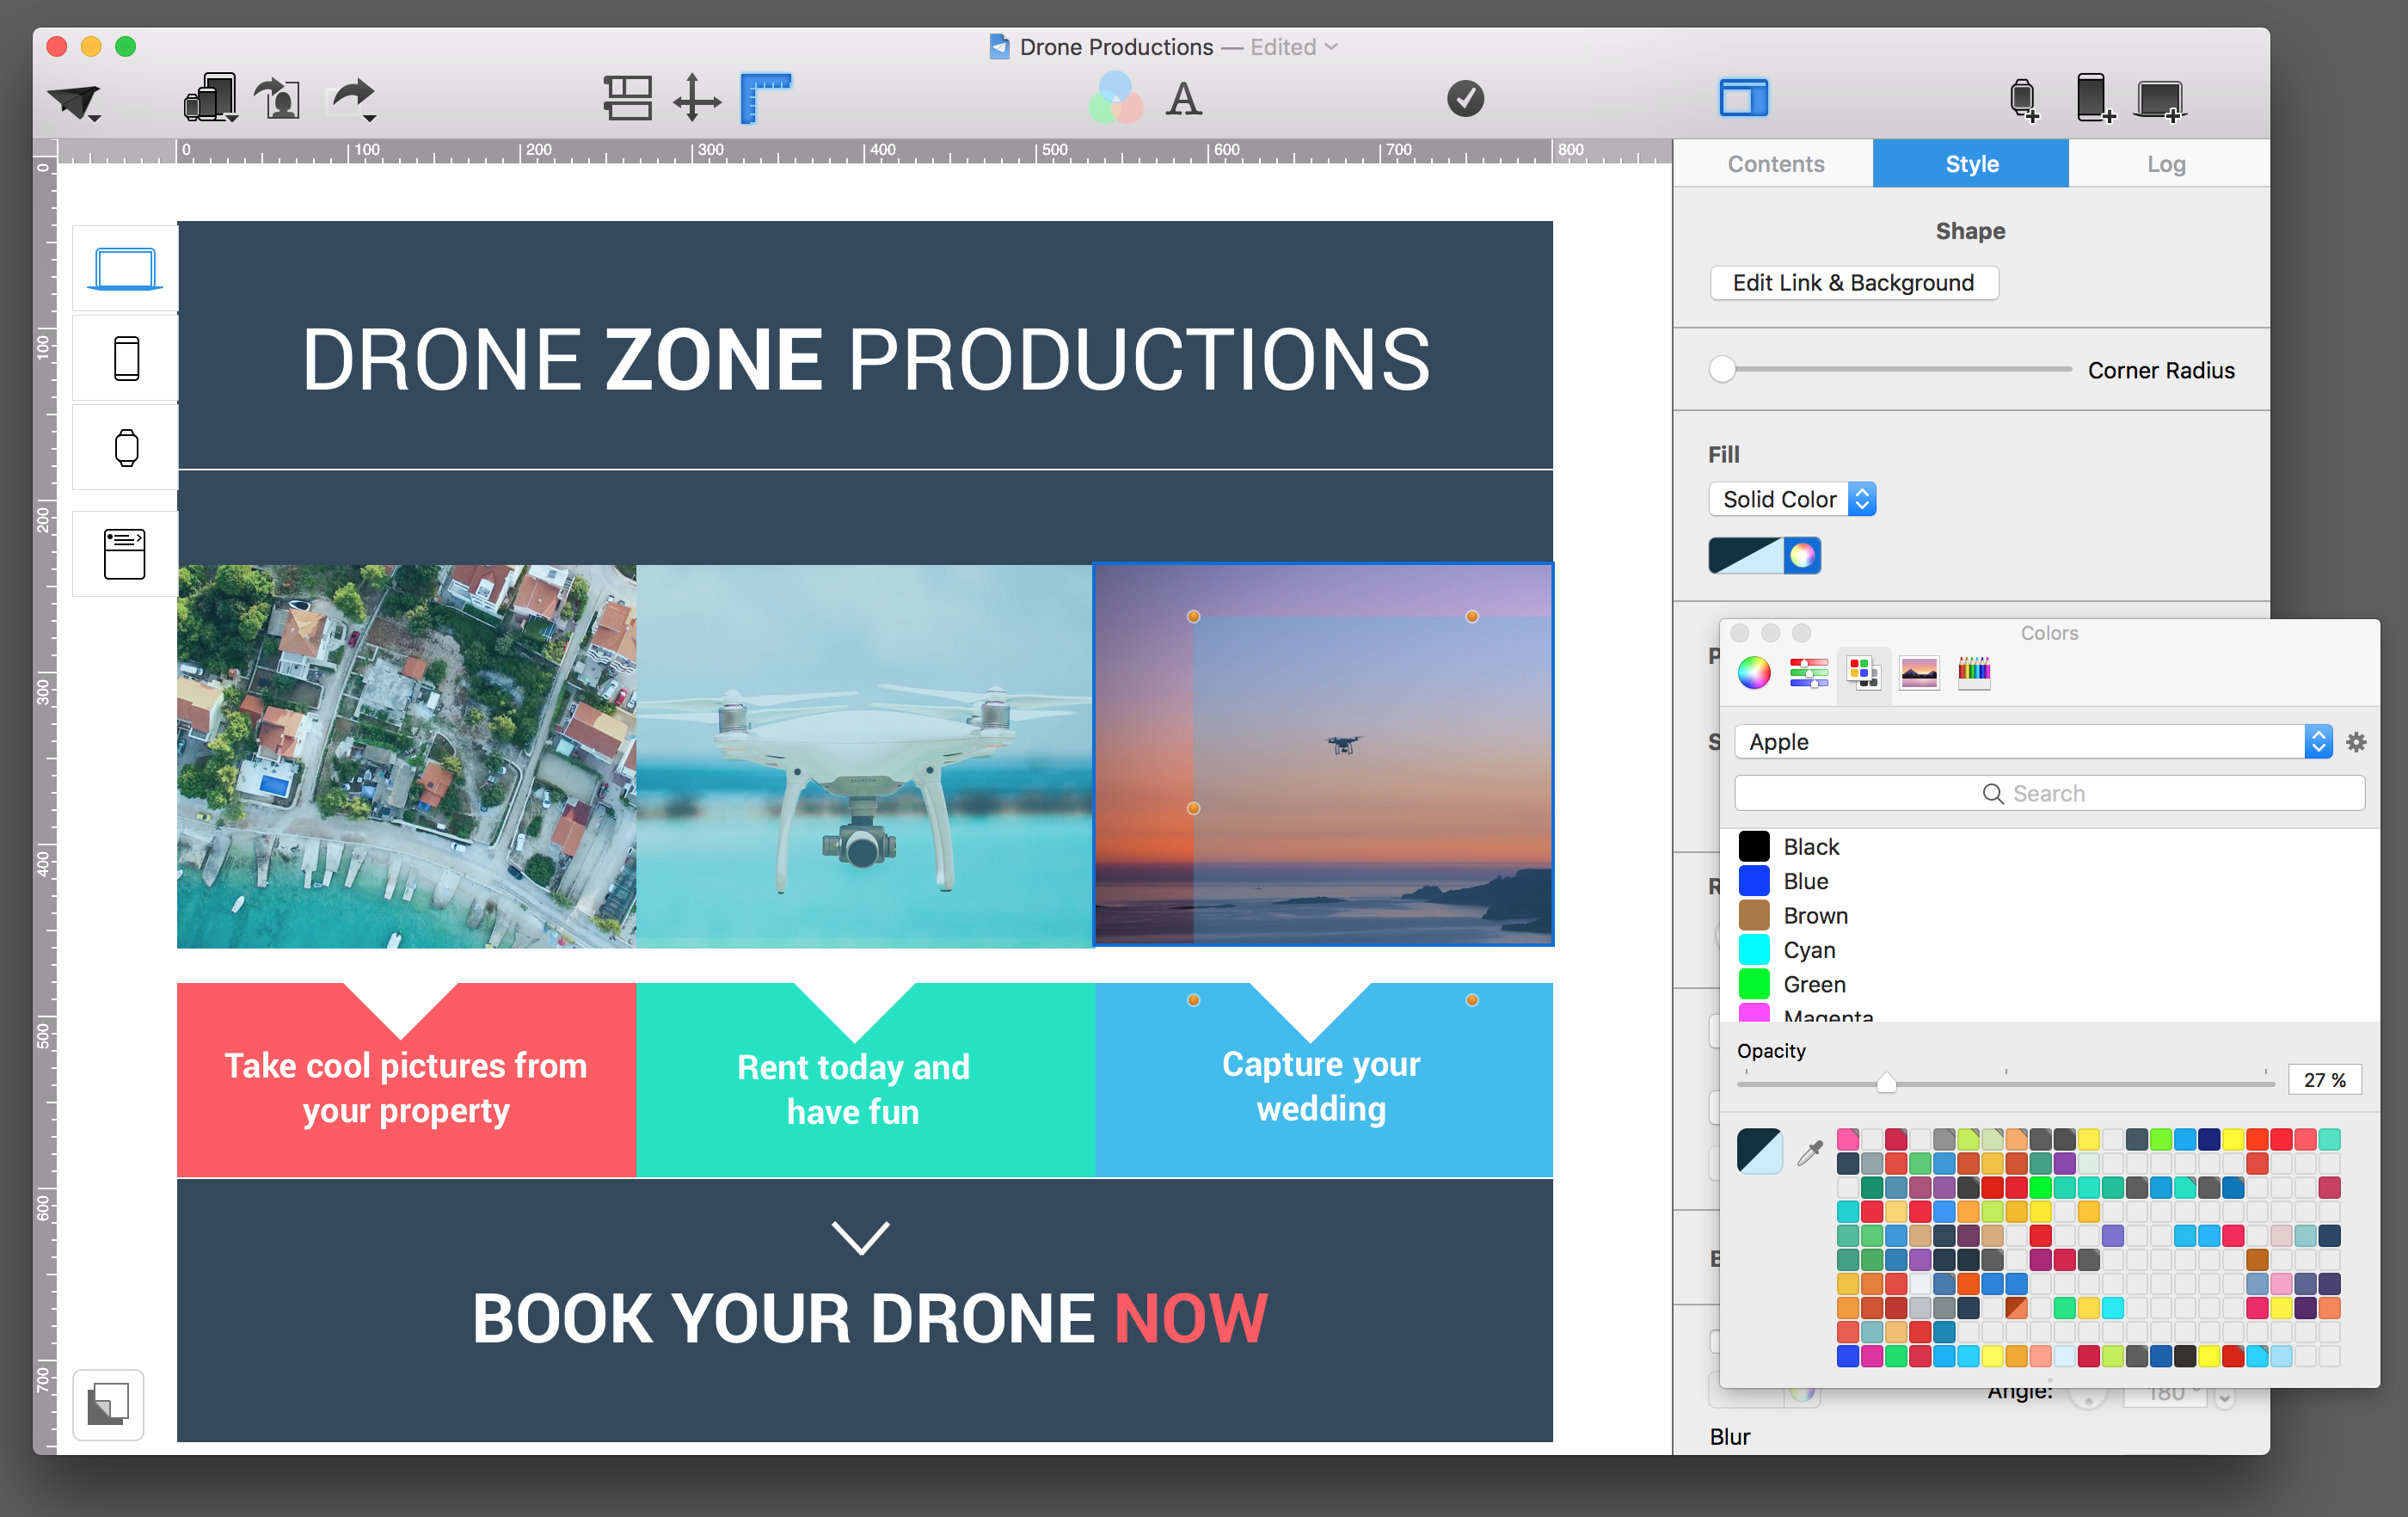Select the white drone photo
2408x1517 pixels.
[865, 756]
